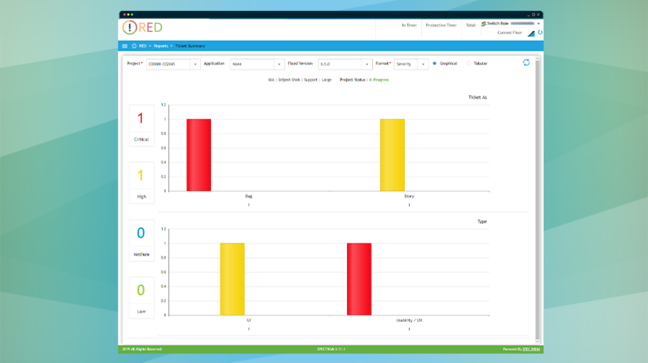The width and height of the screenshot is (648, 363).
Task: Click the red Bug bar in top chart
Action: point(199,155)
